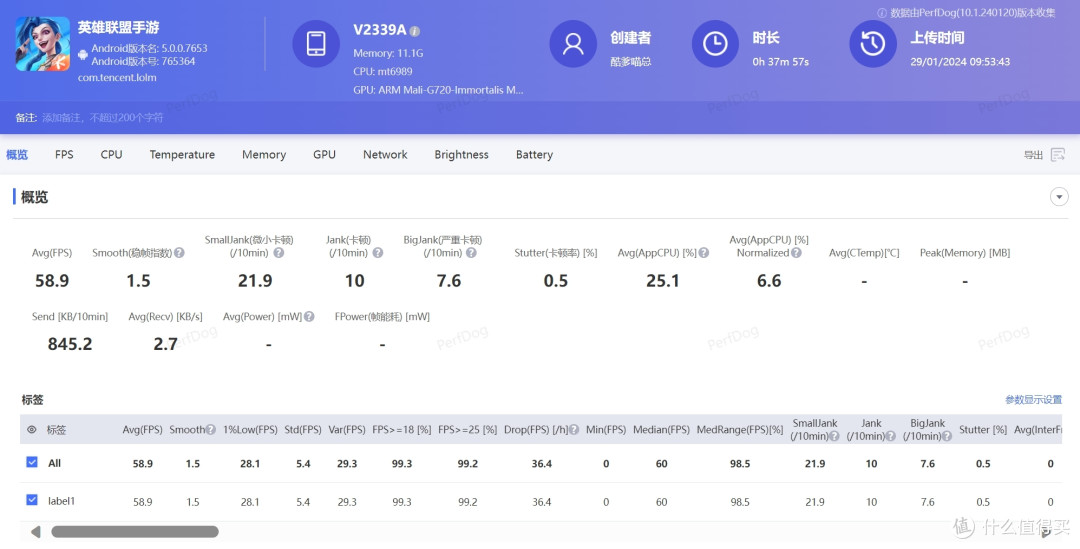The width and height of the screenshot is (1080, 549).
Task: Open the Memory tab
Action: pos(264,155)
